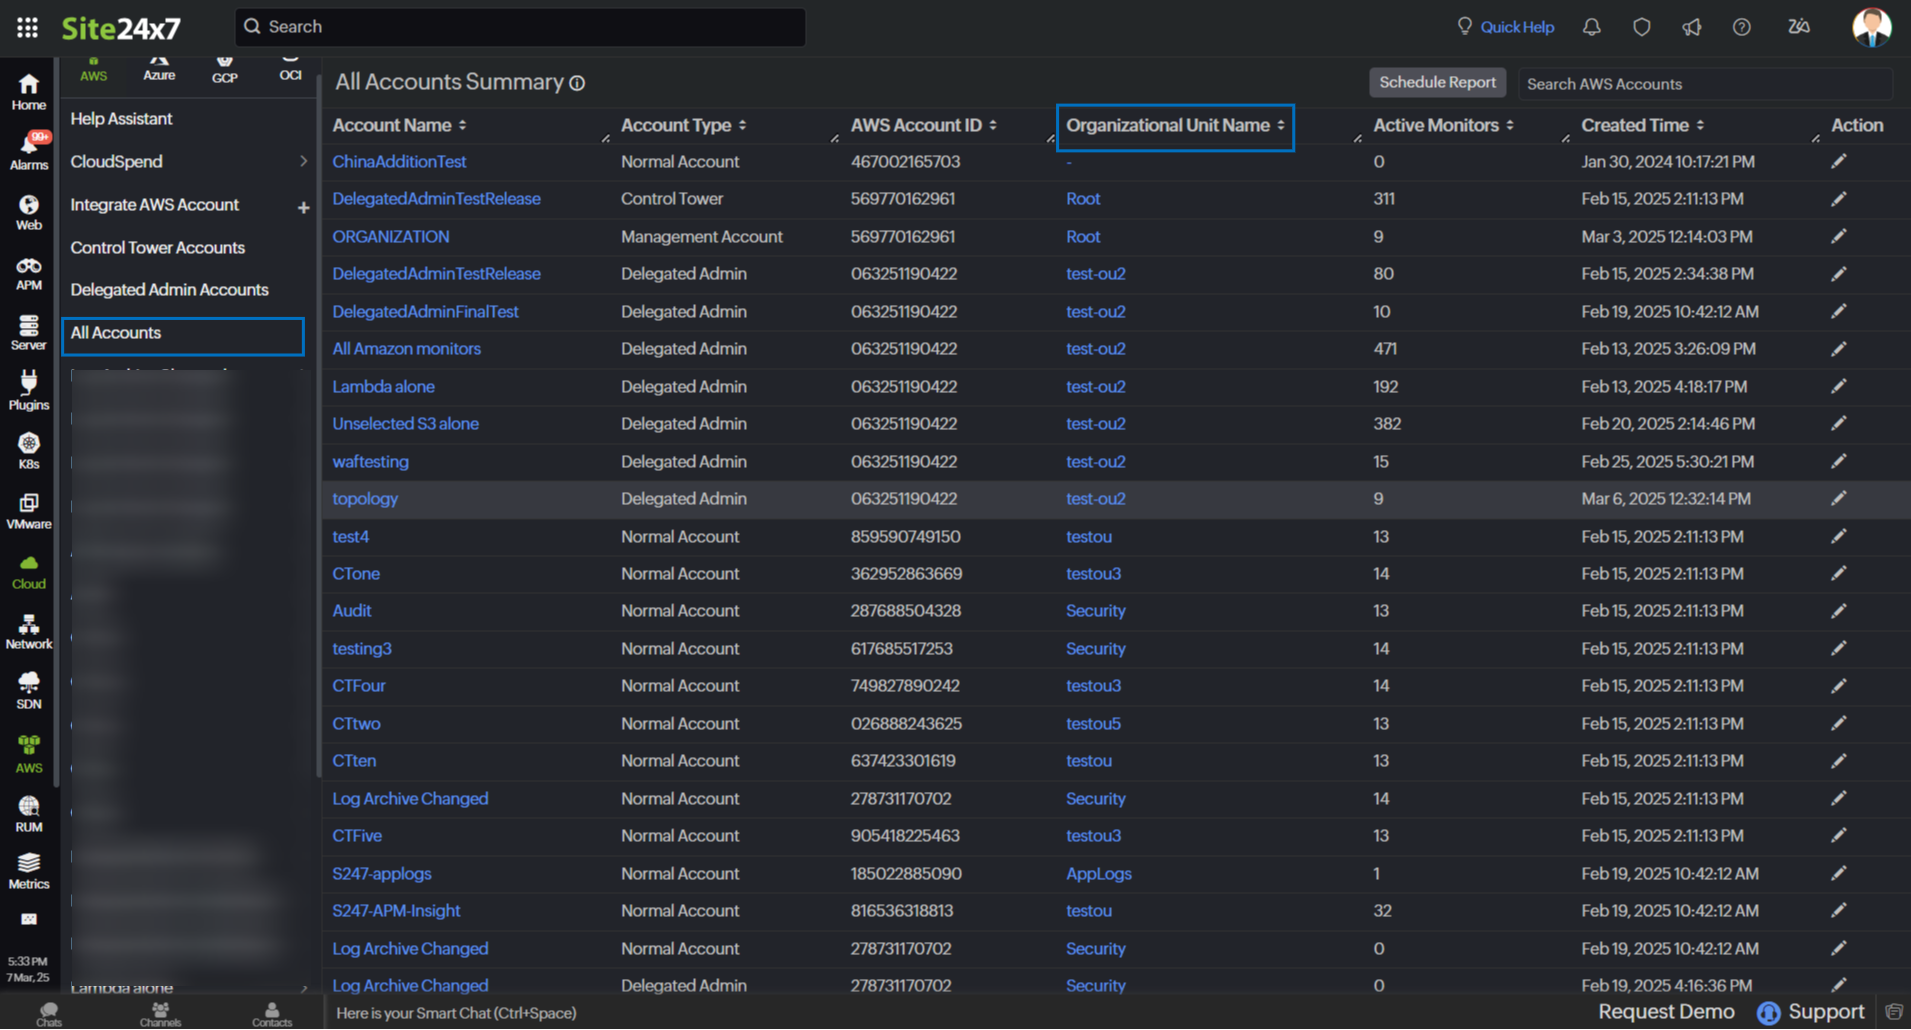Click the info icon beside All Accounts Summary
1911x1030 pixels.
577,83
